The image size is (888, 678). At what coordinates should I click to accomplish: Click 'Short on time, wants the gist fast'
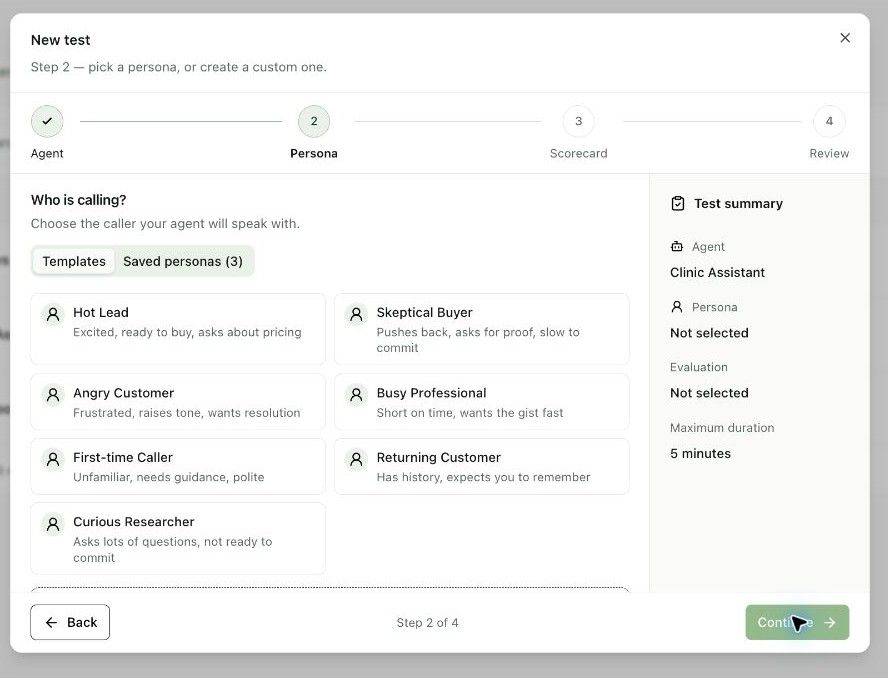(469, 413)
